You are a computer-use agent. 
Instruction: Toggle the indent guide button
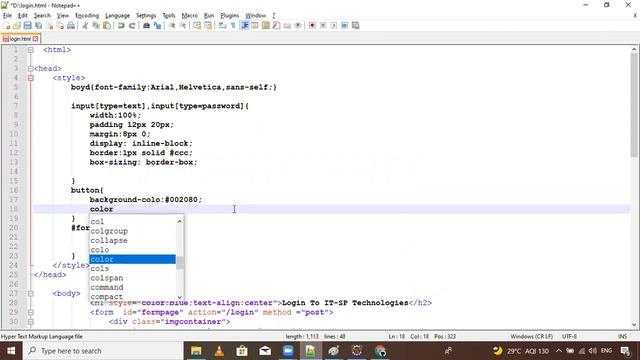pos(244,25)
